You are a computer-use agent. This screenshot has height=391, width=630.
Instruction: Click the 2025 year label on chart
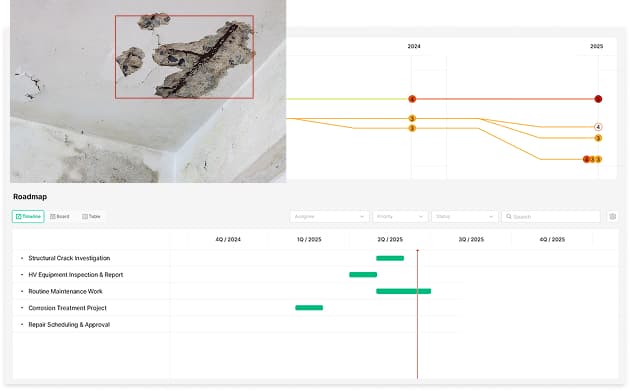(x=597, y=46)
